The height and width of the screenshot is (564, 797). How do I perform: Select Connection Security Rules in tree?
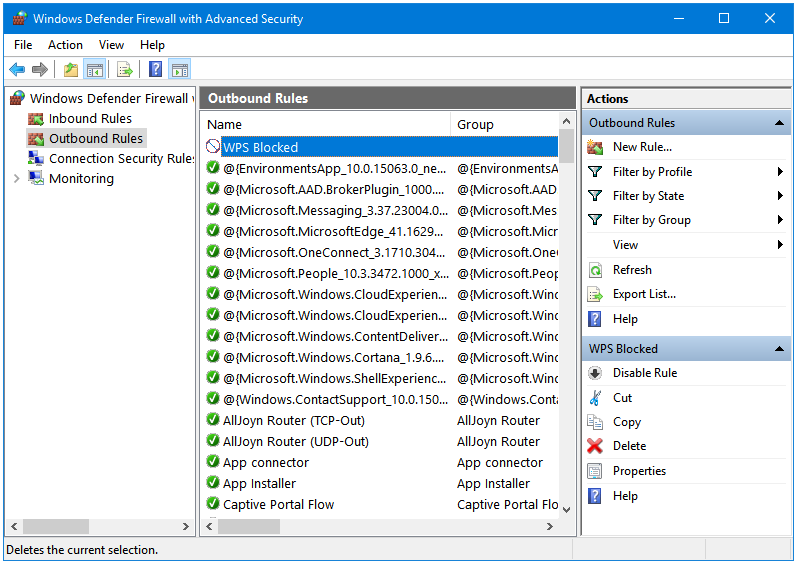(x=121, y=159)
